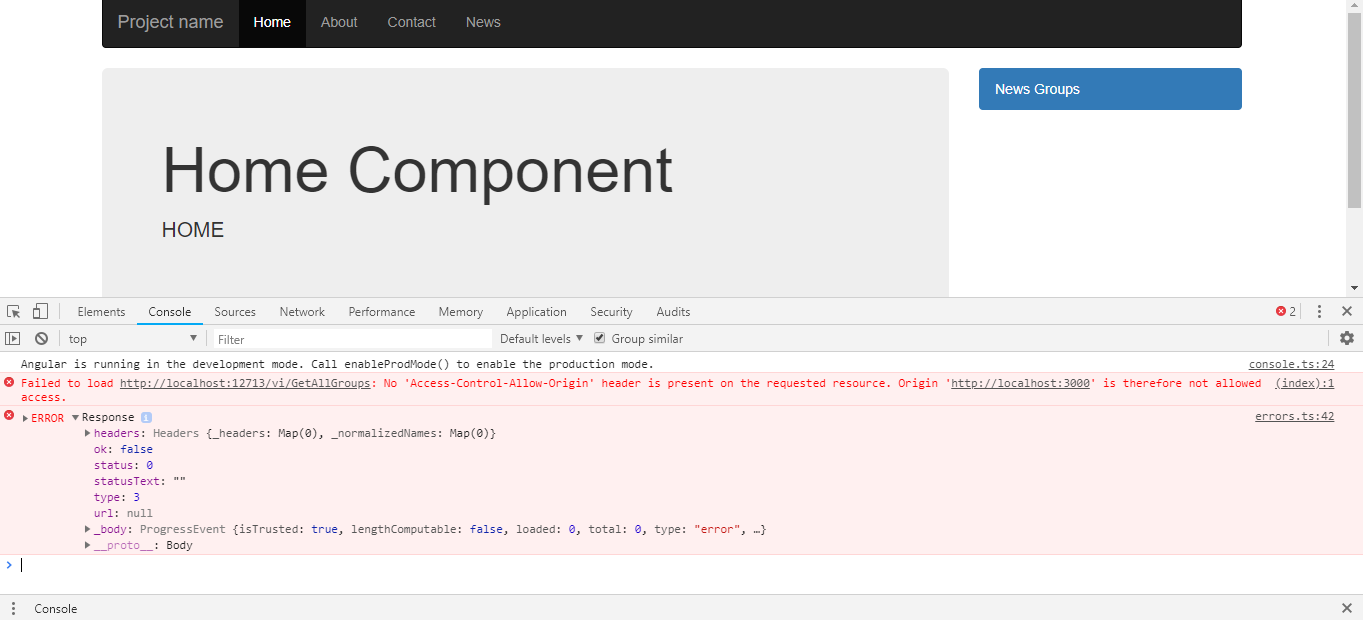Open the console drawer three-dot menu

(13, 608)
